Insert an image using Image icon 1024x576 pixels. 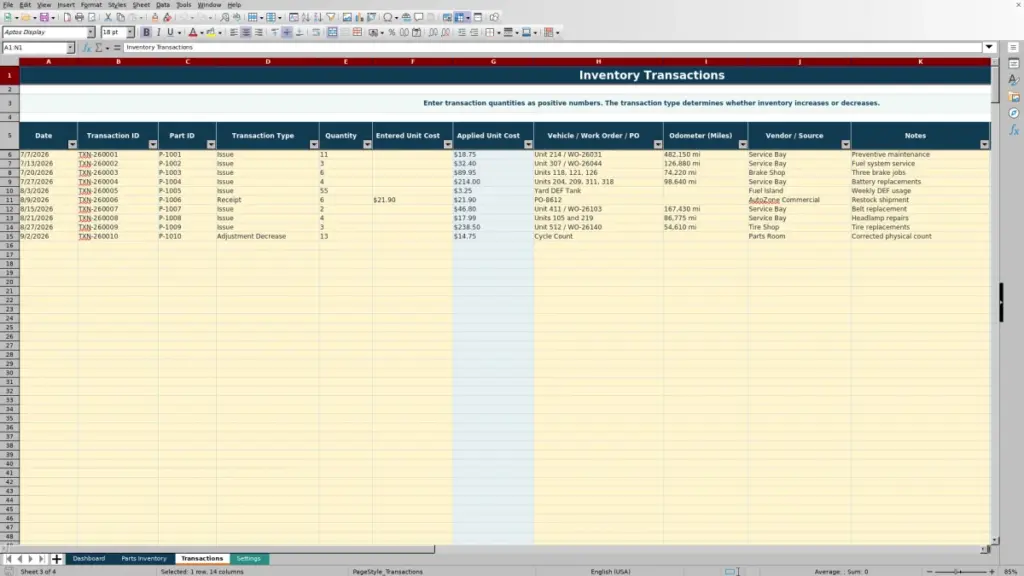point(347,17)
